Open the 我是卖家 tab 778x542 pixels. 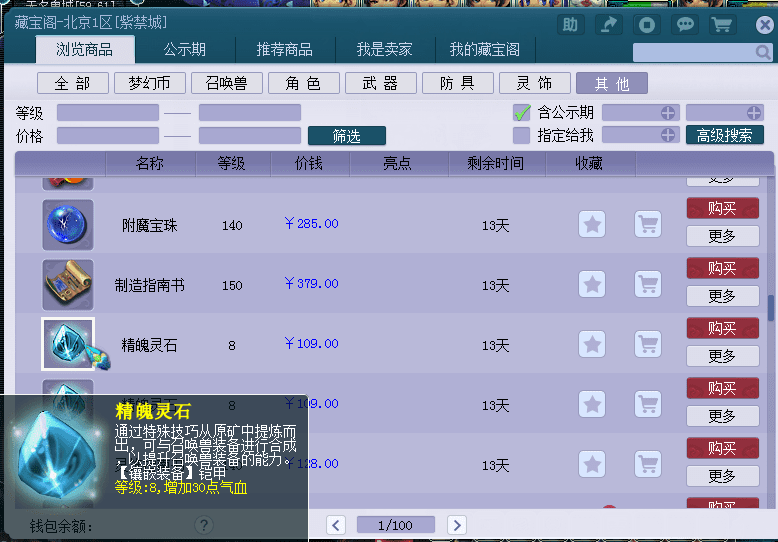coord(385,49)
